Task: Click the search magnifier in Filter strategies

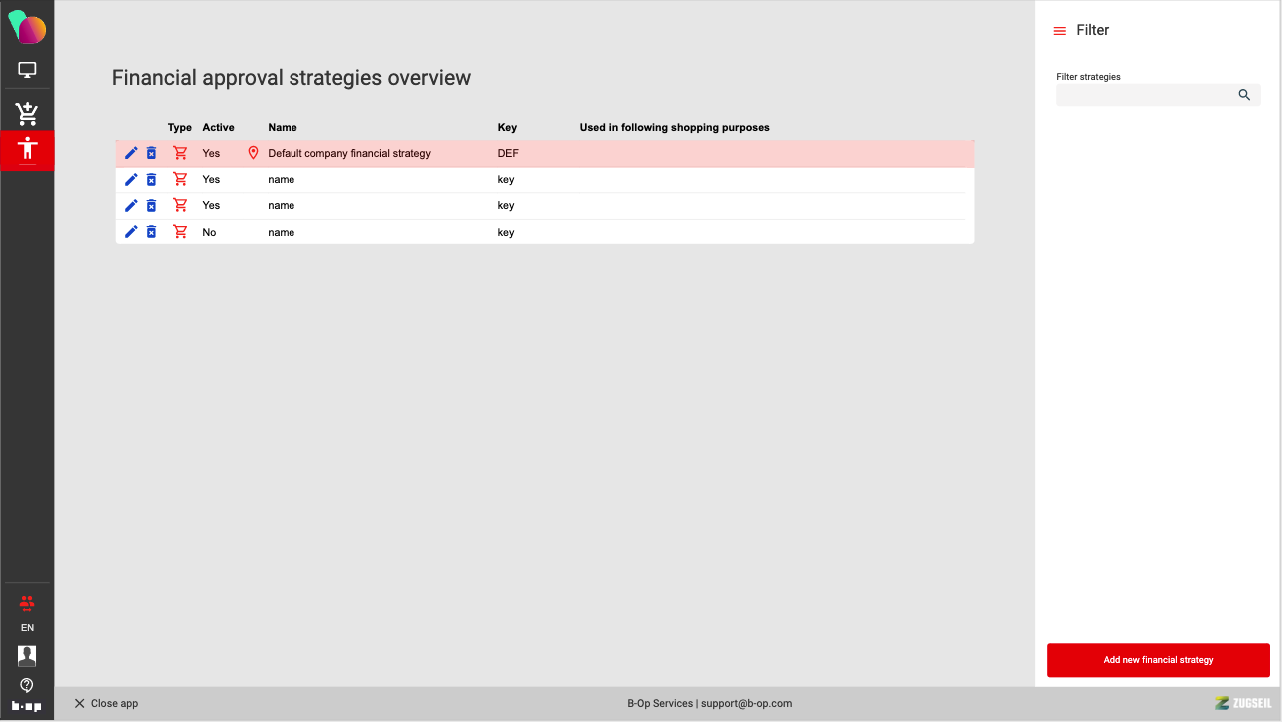Action: coord(1244,95)
